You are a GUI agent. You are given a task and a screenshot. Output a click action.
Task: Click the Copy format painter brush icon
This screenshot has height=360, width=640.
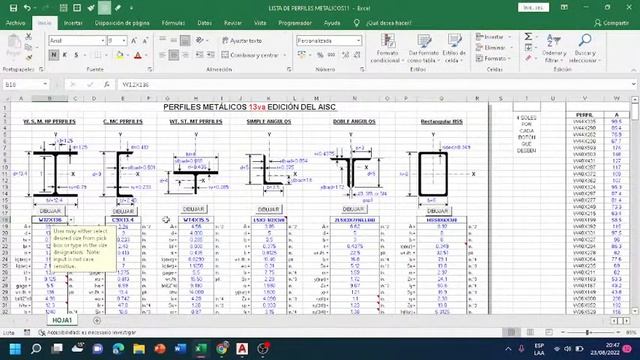pos(29,58)
